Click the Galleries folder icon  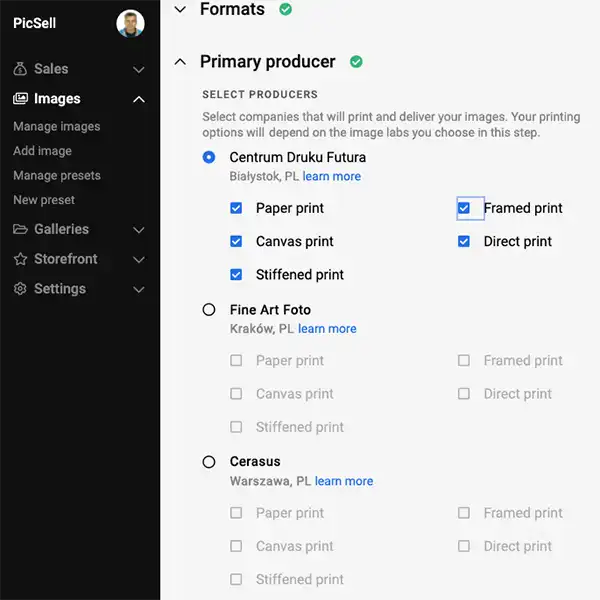tap(20, 229)
